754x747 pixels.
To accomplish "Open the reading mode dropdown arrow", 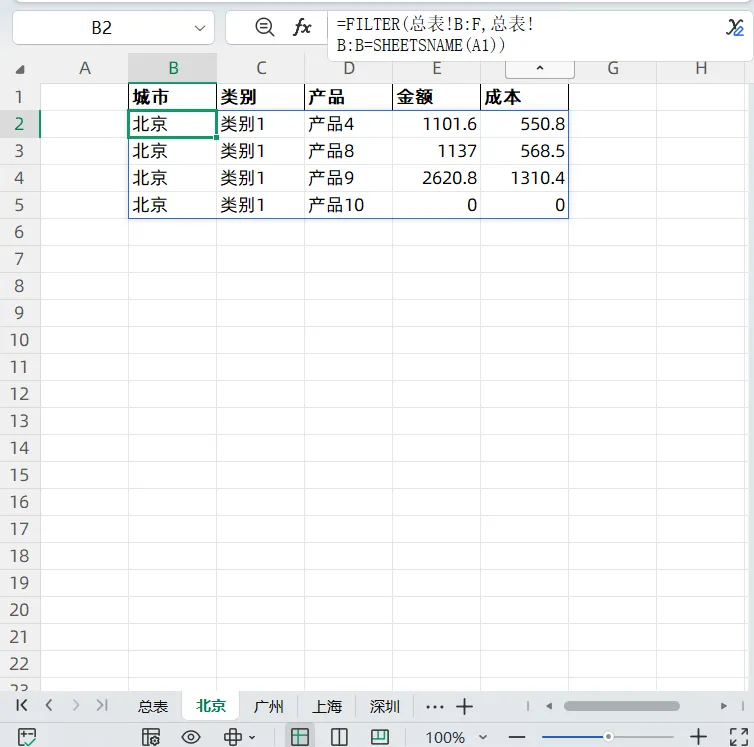I will (252, 737).
